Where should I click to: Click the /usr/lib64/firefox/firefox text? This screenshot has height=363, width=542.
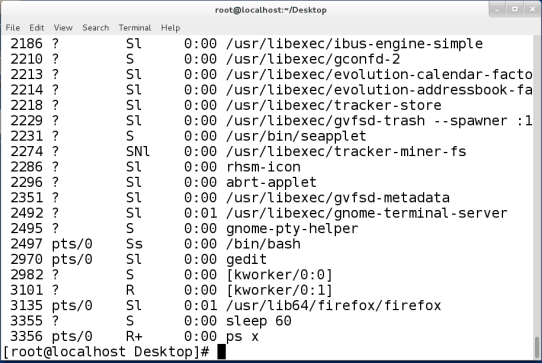[x=334, y=306]
